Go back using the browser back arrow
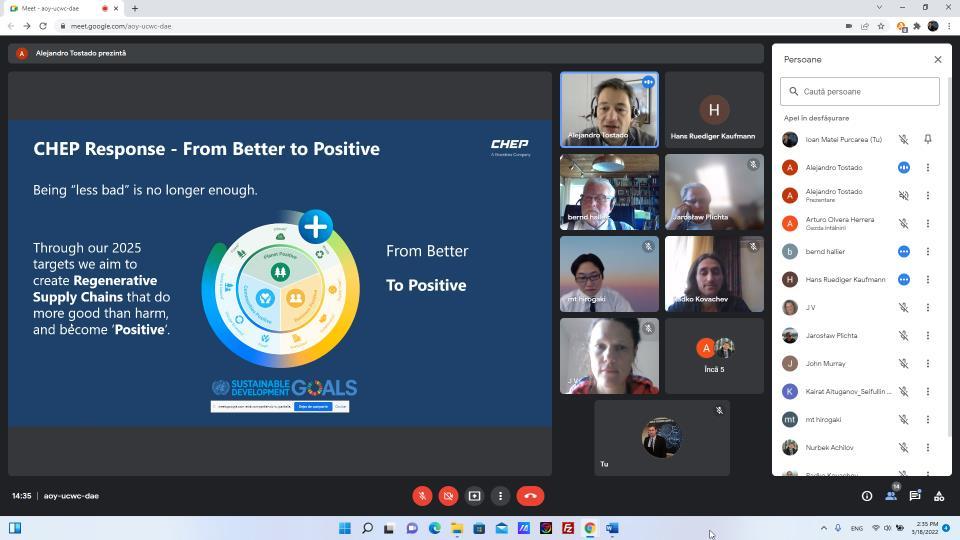 (10, 26)
